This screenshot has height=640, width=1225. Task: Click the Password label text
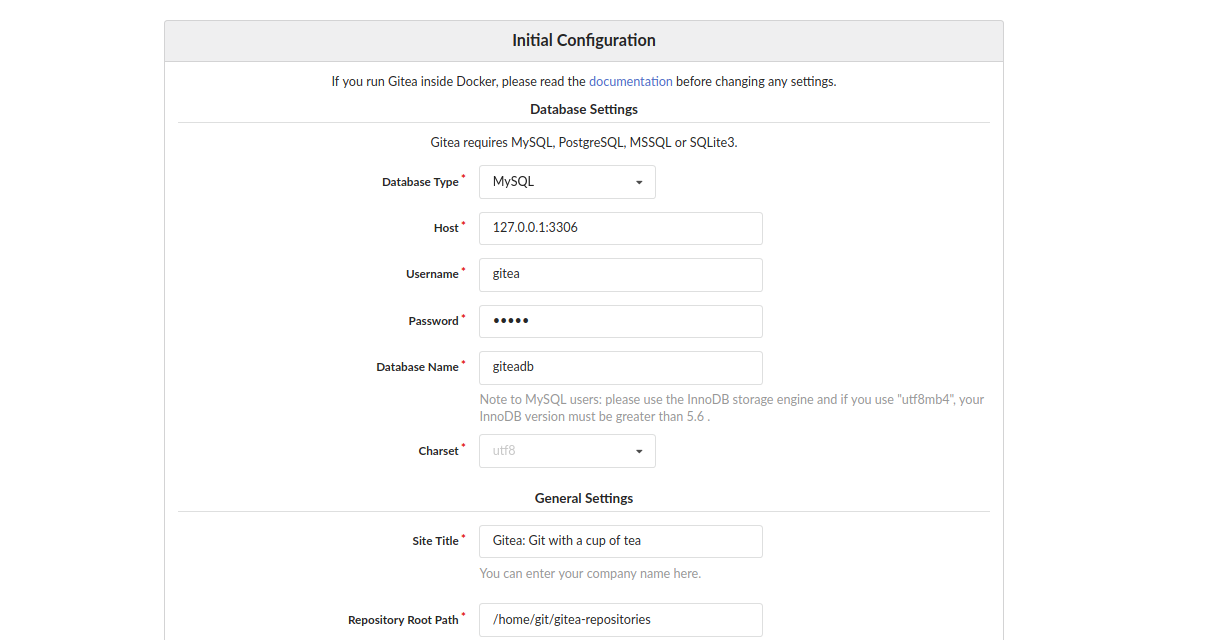[433, 321]
